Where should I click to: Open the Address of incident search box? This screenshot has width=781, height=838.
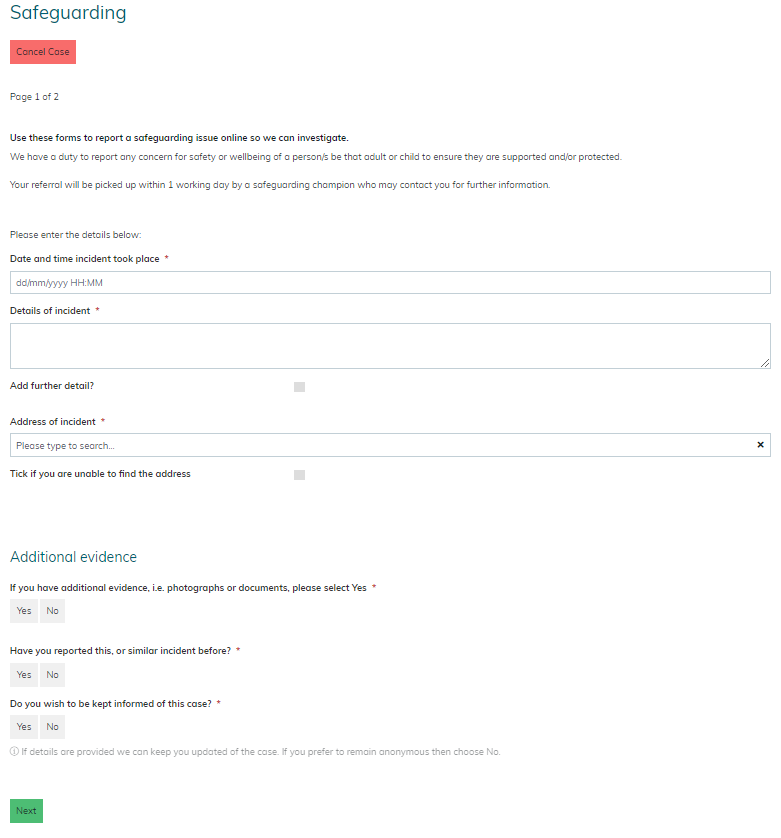[380, 445]
